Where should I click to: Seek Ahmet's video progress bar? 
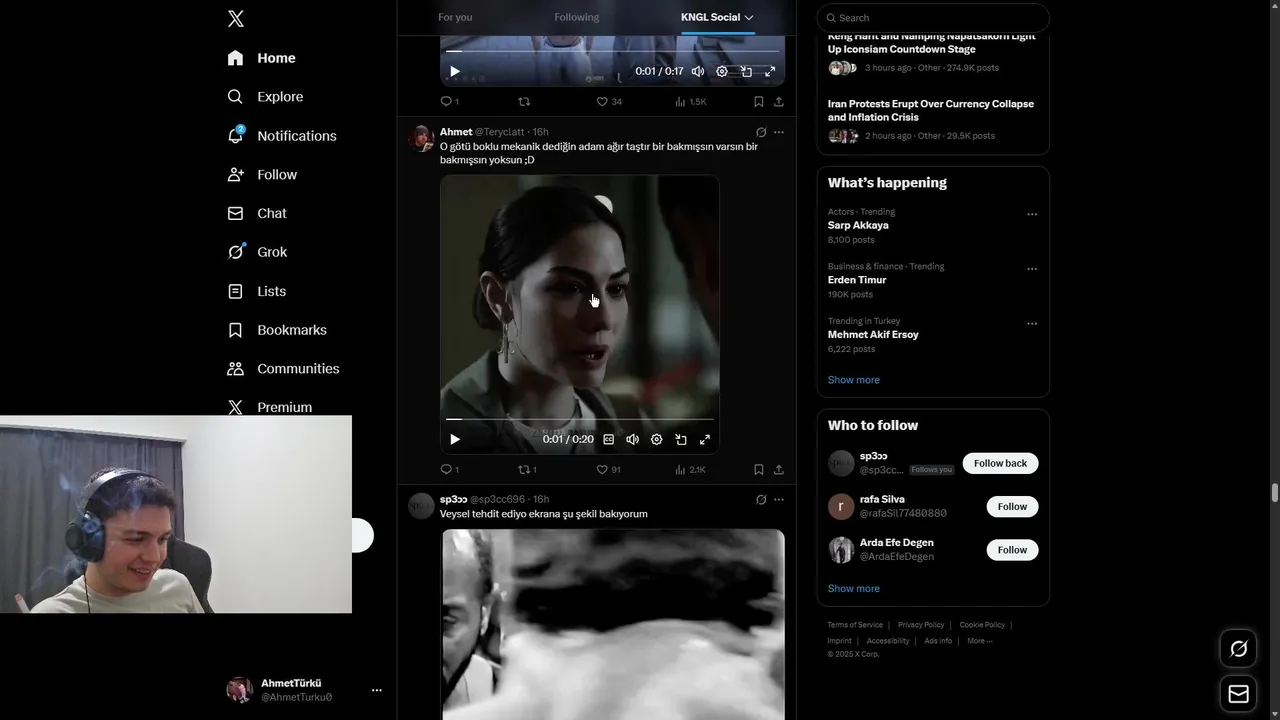[580, 419]
